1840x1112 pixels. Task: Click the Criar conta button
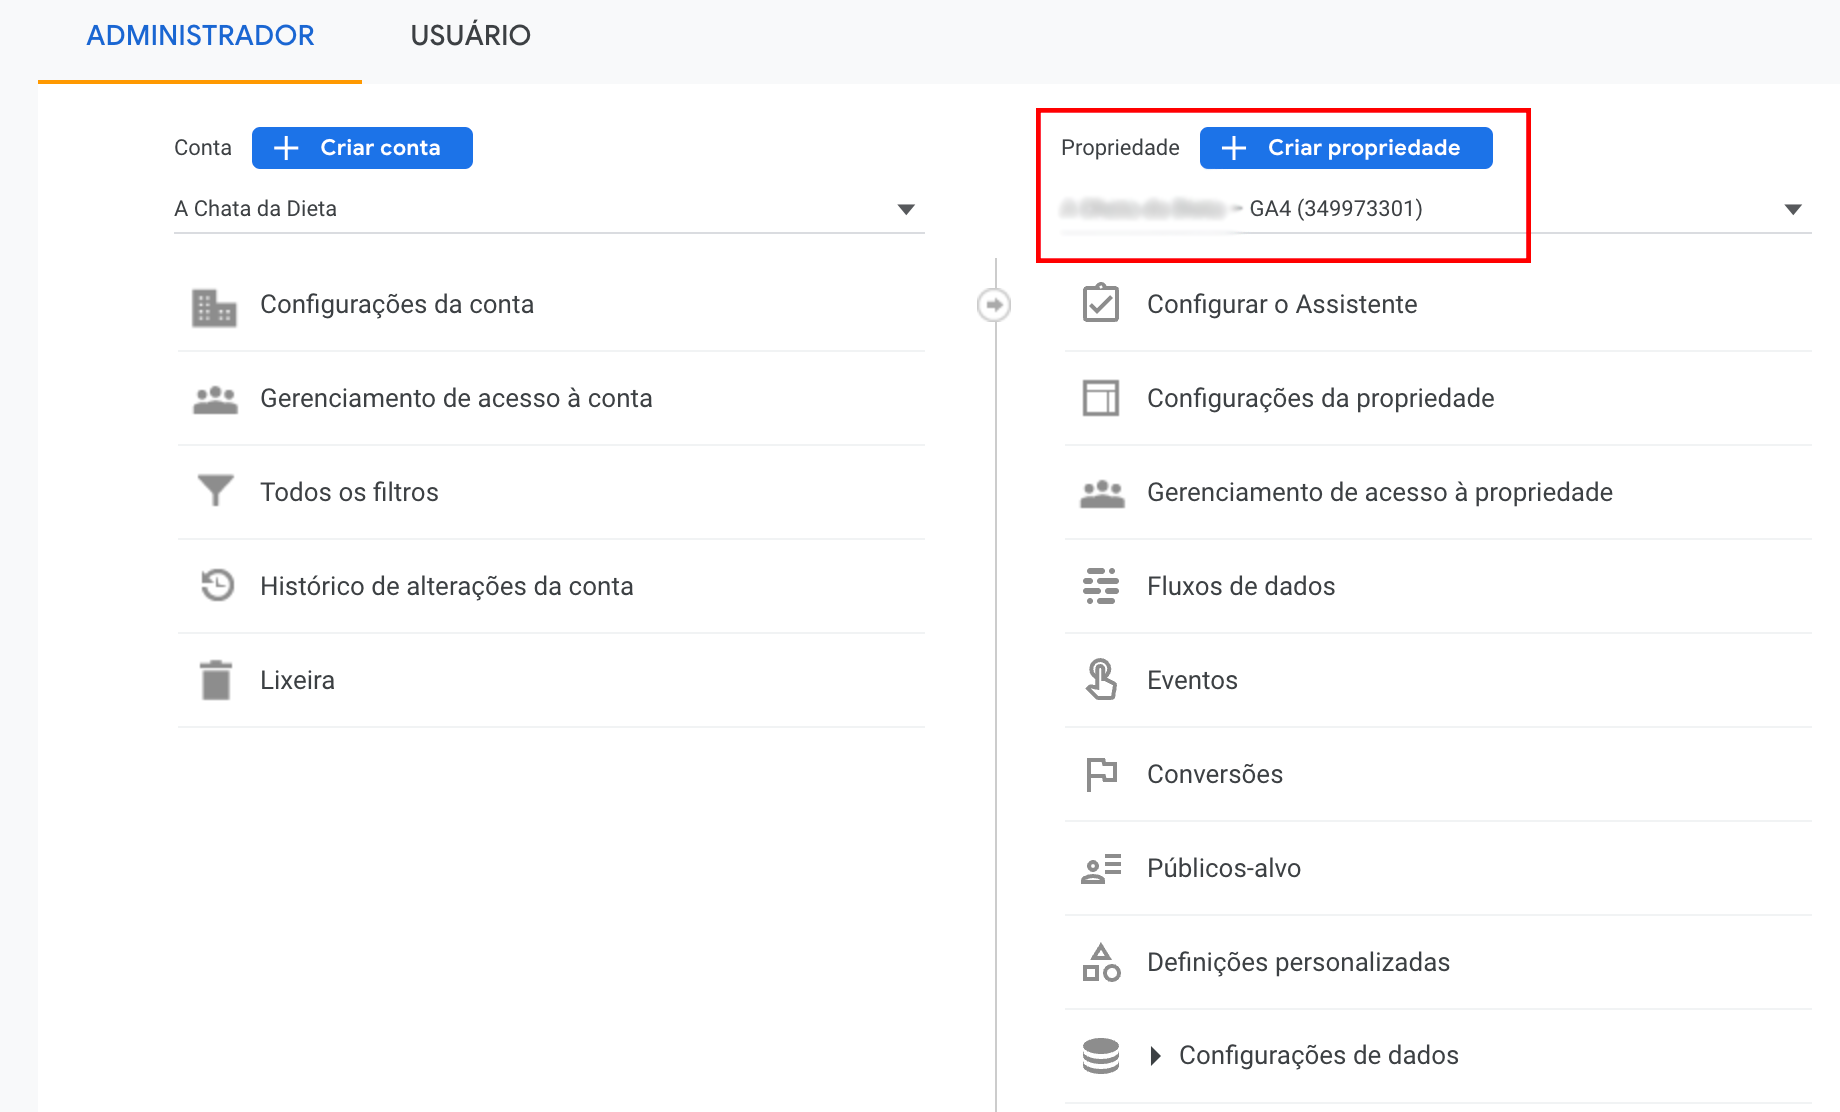(362, 147)
